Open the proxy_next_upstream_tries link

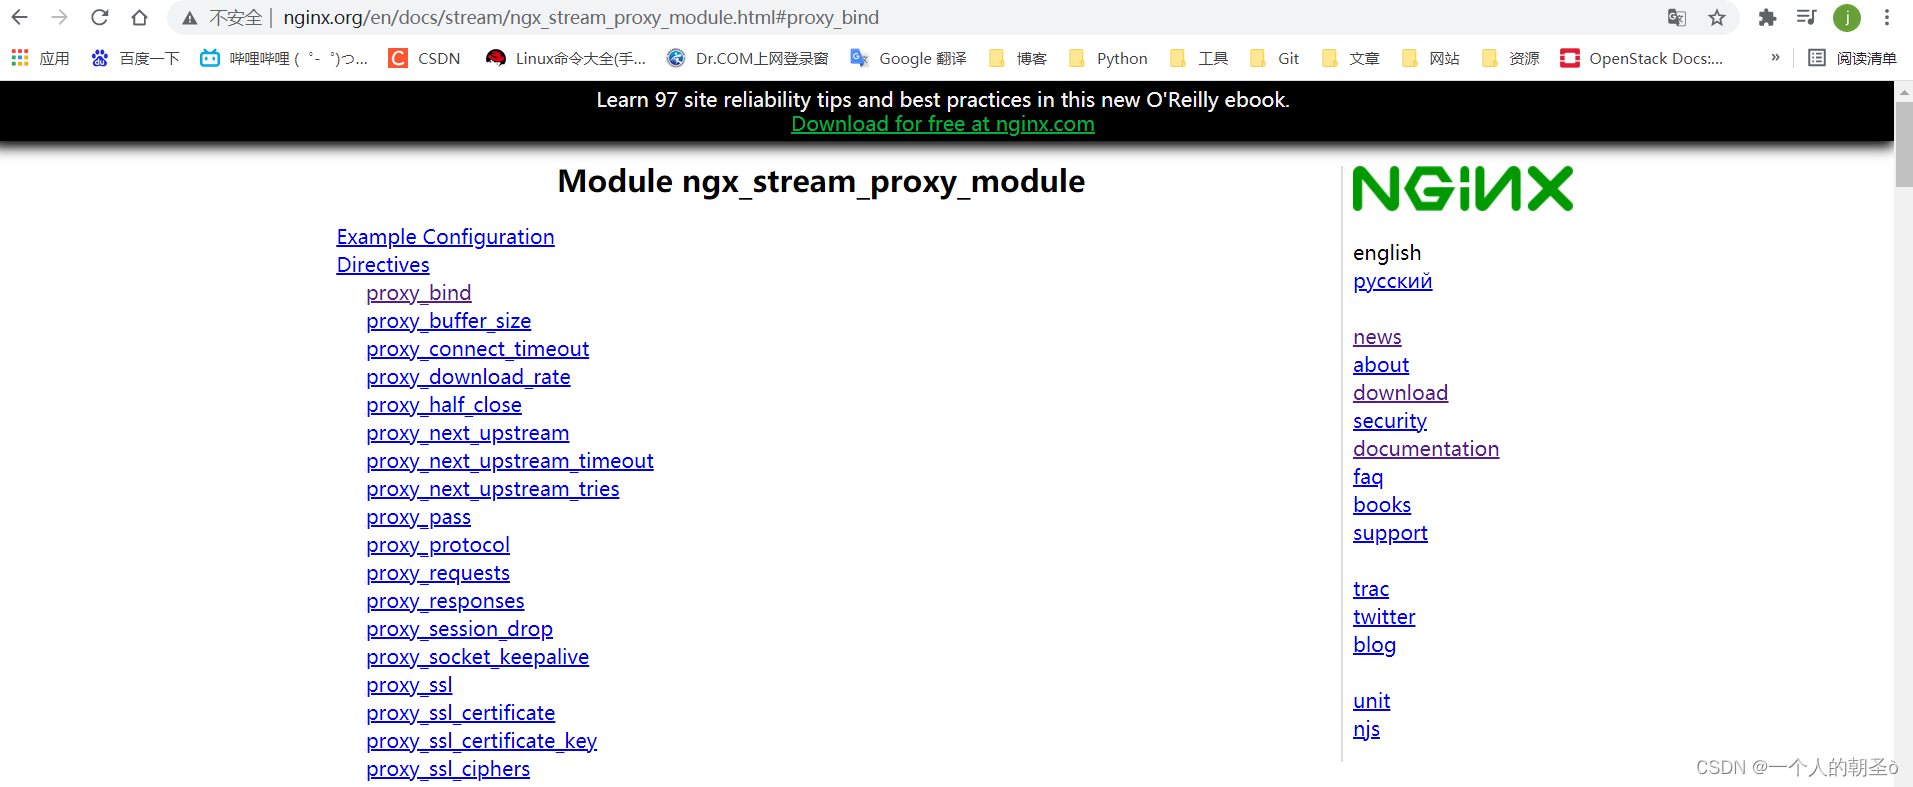(x=493, y=489)
